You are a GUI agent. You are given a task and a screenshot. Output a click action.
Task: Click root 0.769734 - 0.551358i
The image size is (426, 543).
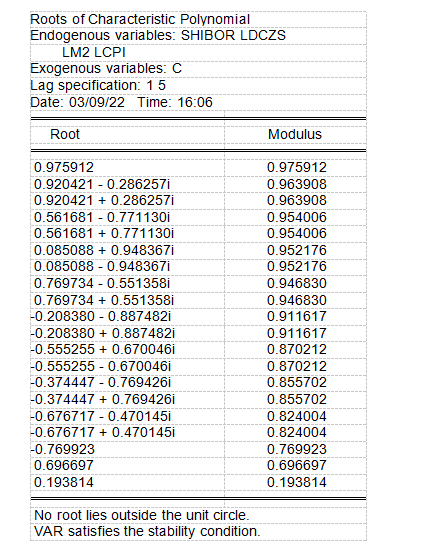102,284
